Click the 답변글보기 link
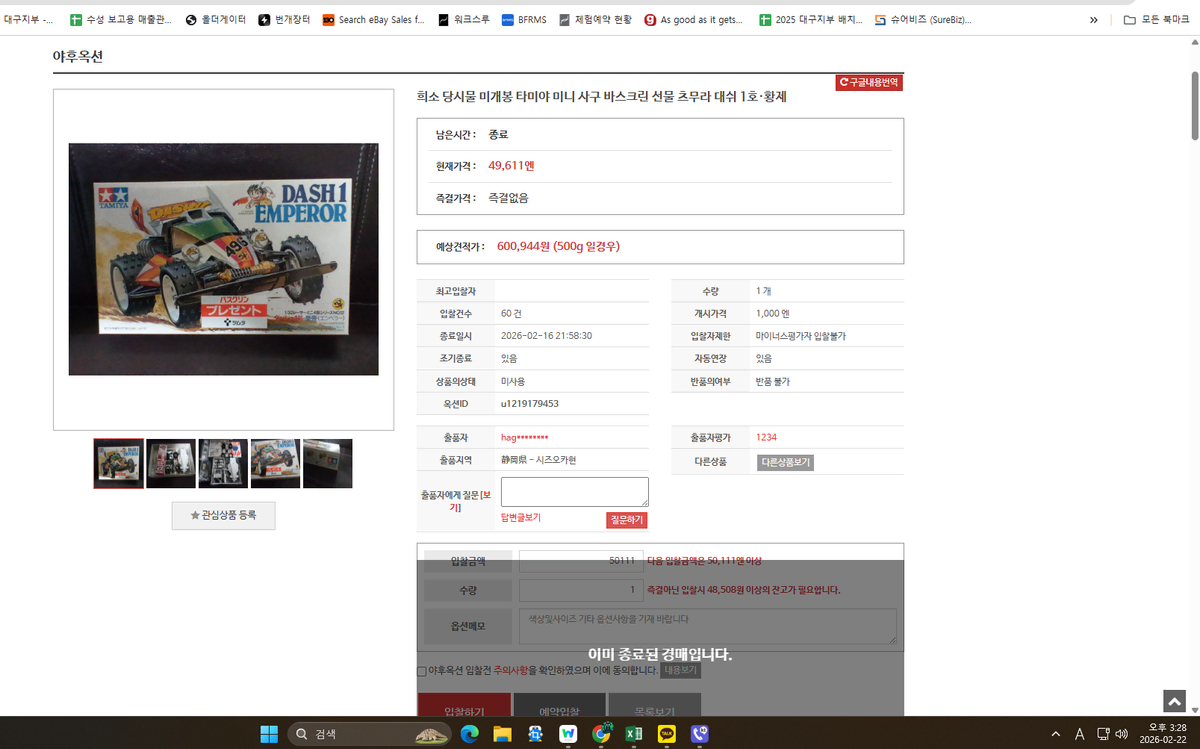This screenshot has width=1200, height=749. 521,518
